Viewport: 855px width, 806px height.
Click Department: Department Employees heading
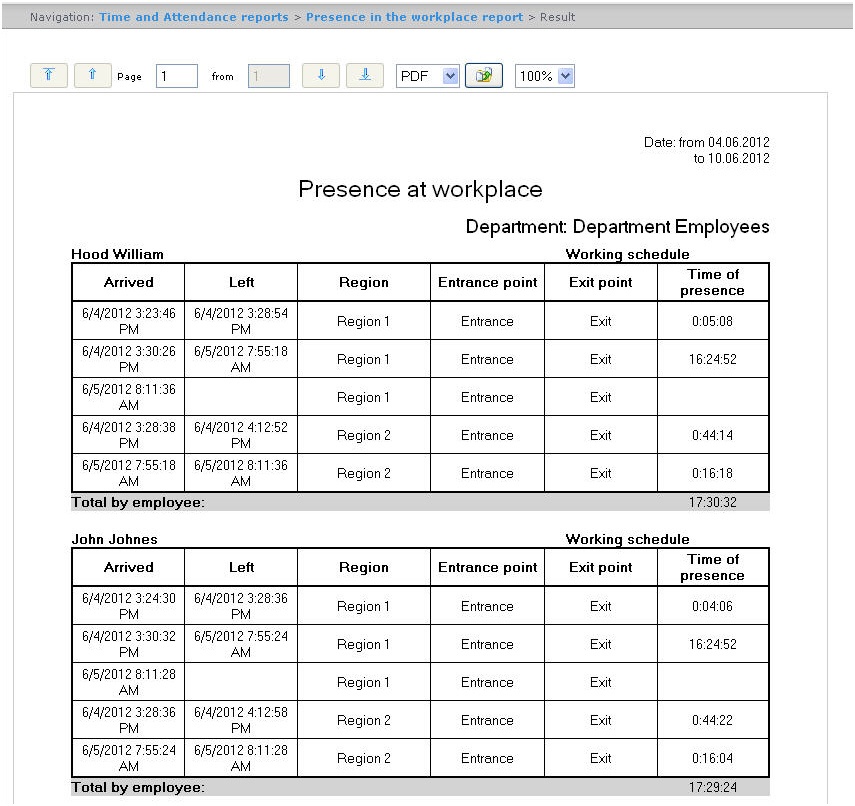pyautogui.click(x=617, y=227)
